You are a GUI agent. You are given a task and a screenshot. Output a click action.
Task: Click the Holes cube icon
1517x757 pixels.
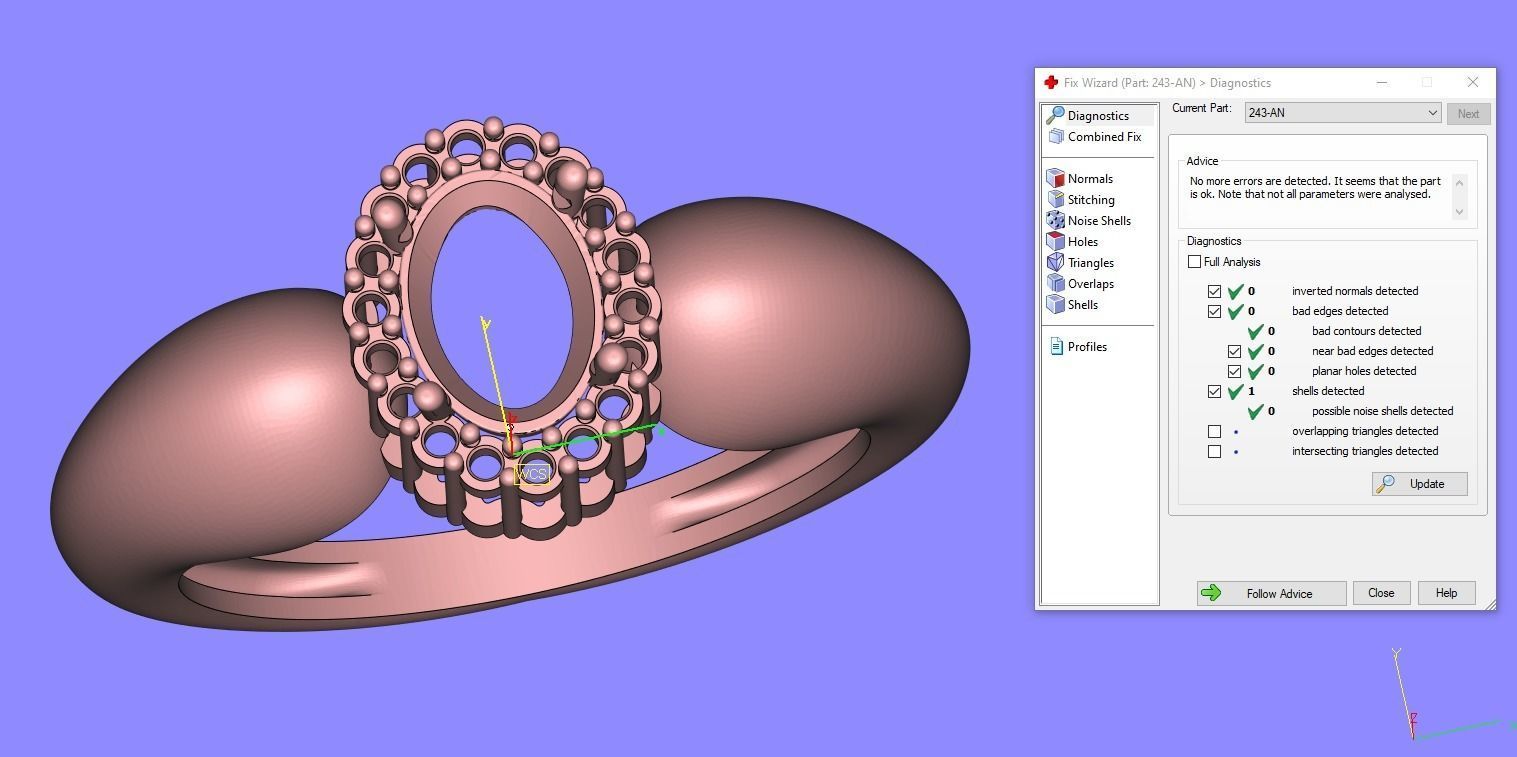[x=1055, y=242]
